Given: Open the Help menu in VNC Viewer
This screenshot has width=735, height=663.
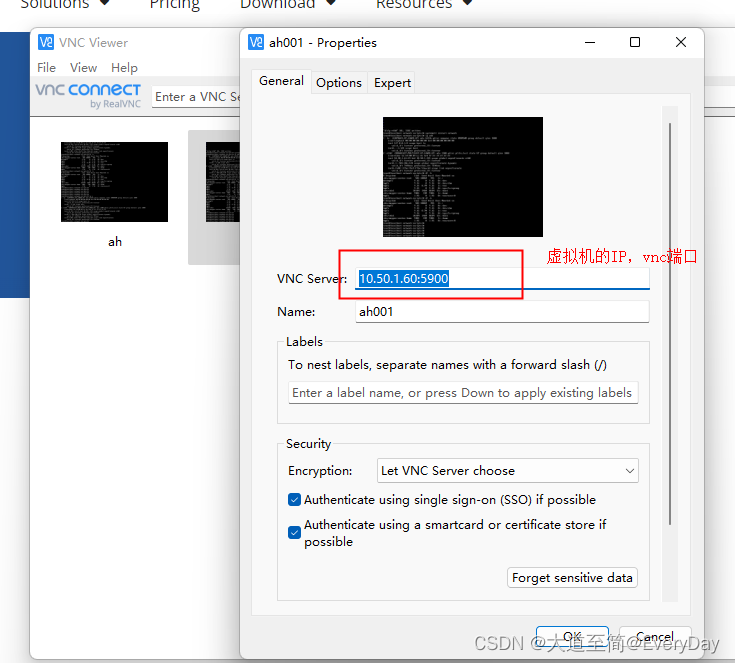Looking at the screenshot, I should tap(124, 68).
